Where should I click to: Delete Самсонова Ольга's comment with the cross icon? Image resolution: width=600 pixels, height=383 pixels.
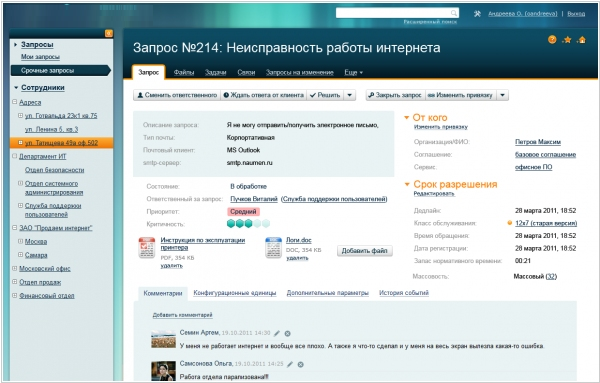[x=301, y=364]
